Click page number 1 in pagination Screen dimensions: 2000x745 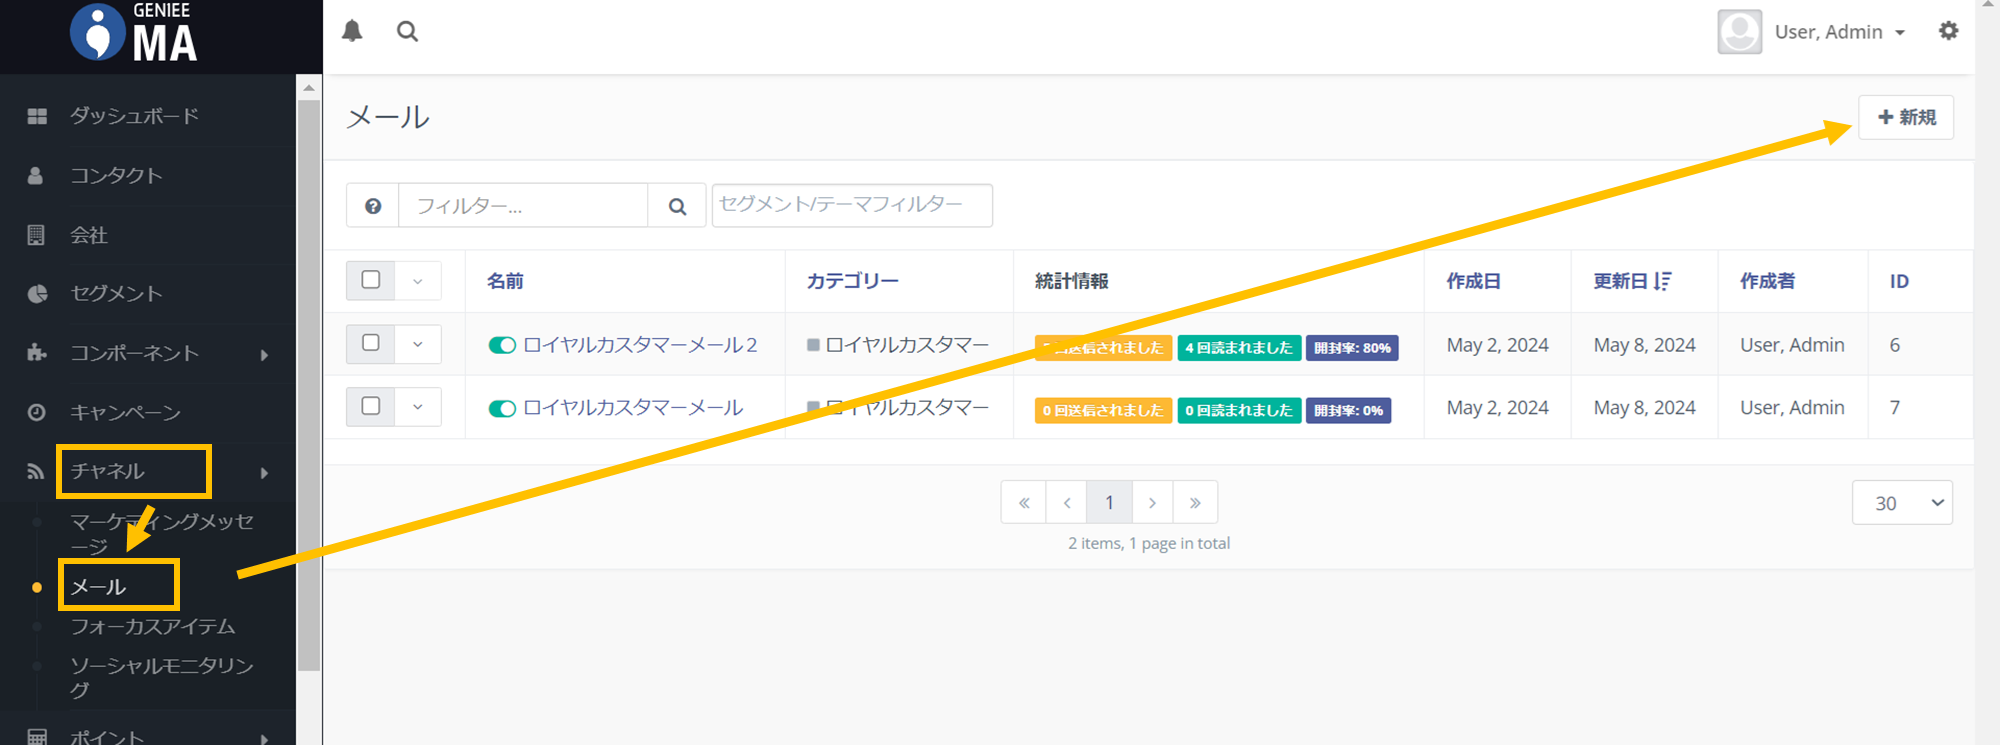tap(1109, 503)
